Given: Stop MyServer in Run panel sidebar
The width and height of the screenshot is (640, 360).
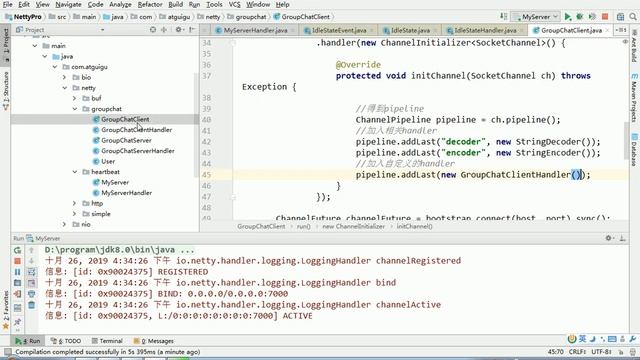Looking at the screenshot, I should click(18, 261).
